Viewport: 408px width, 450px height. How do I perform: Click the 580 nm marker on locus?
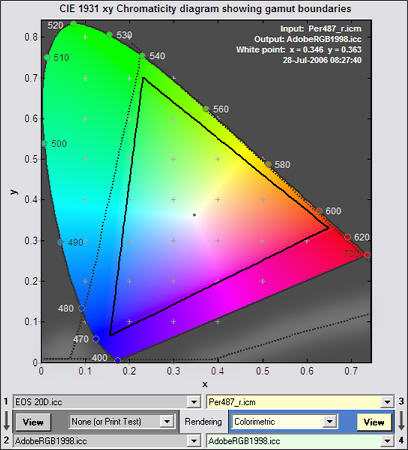pos(268,164)
